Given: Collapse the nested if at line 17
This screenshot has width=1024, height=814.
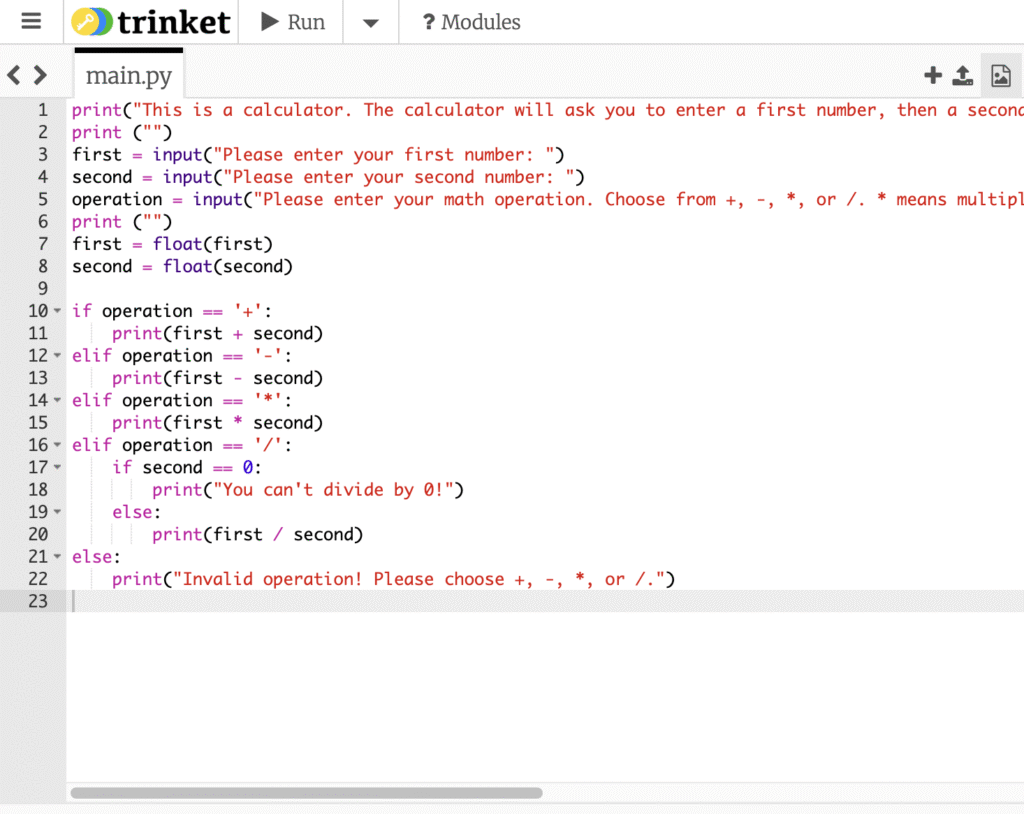Looking at the screenshot, I should [x=57, y=468].
